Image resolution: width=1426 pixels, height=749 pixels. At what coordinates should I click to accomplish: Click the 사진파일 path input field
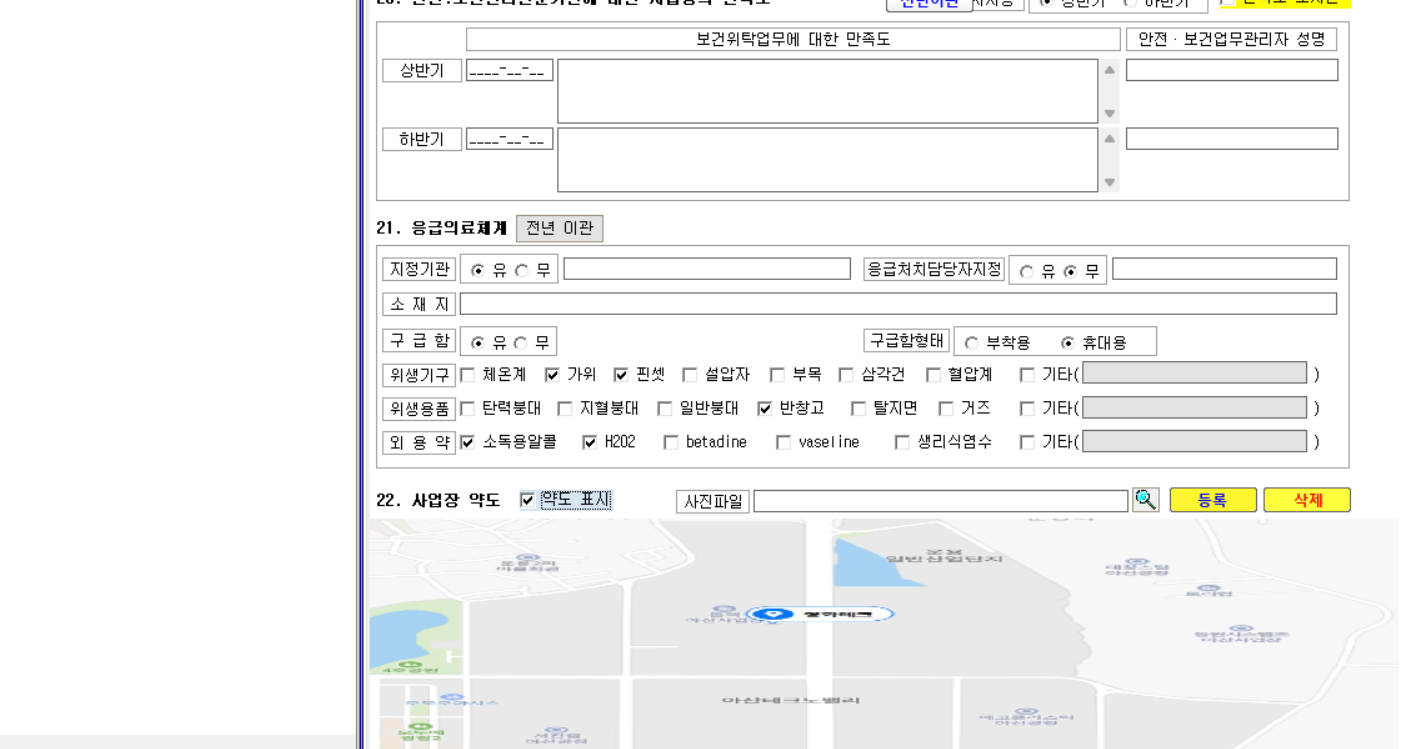(x=940, y=501)
